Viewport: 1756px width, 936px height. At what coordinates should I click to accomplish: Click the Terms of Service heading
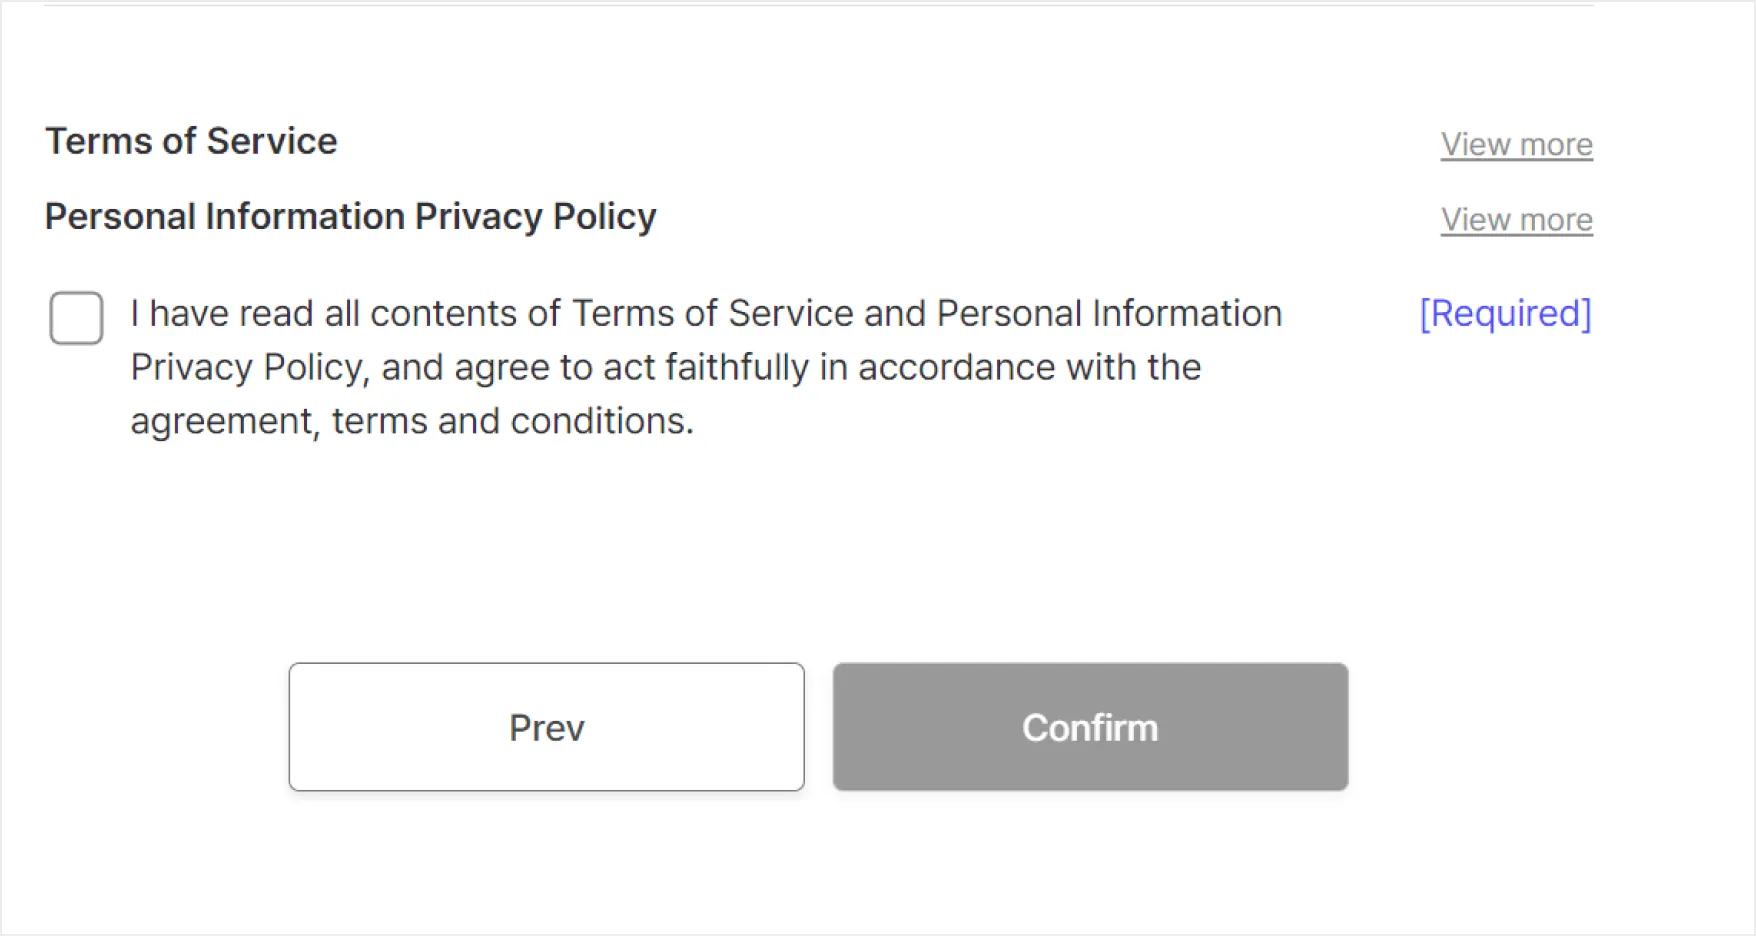(191, 141)
